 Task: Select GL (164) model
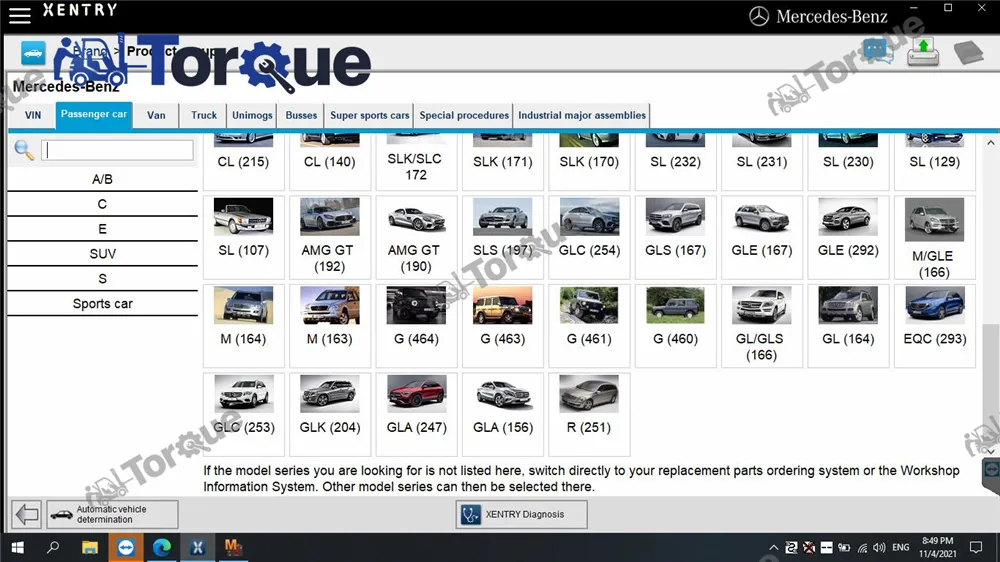[848, 326]
